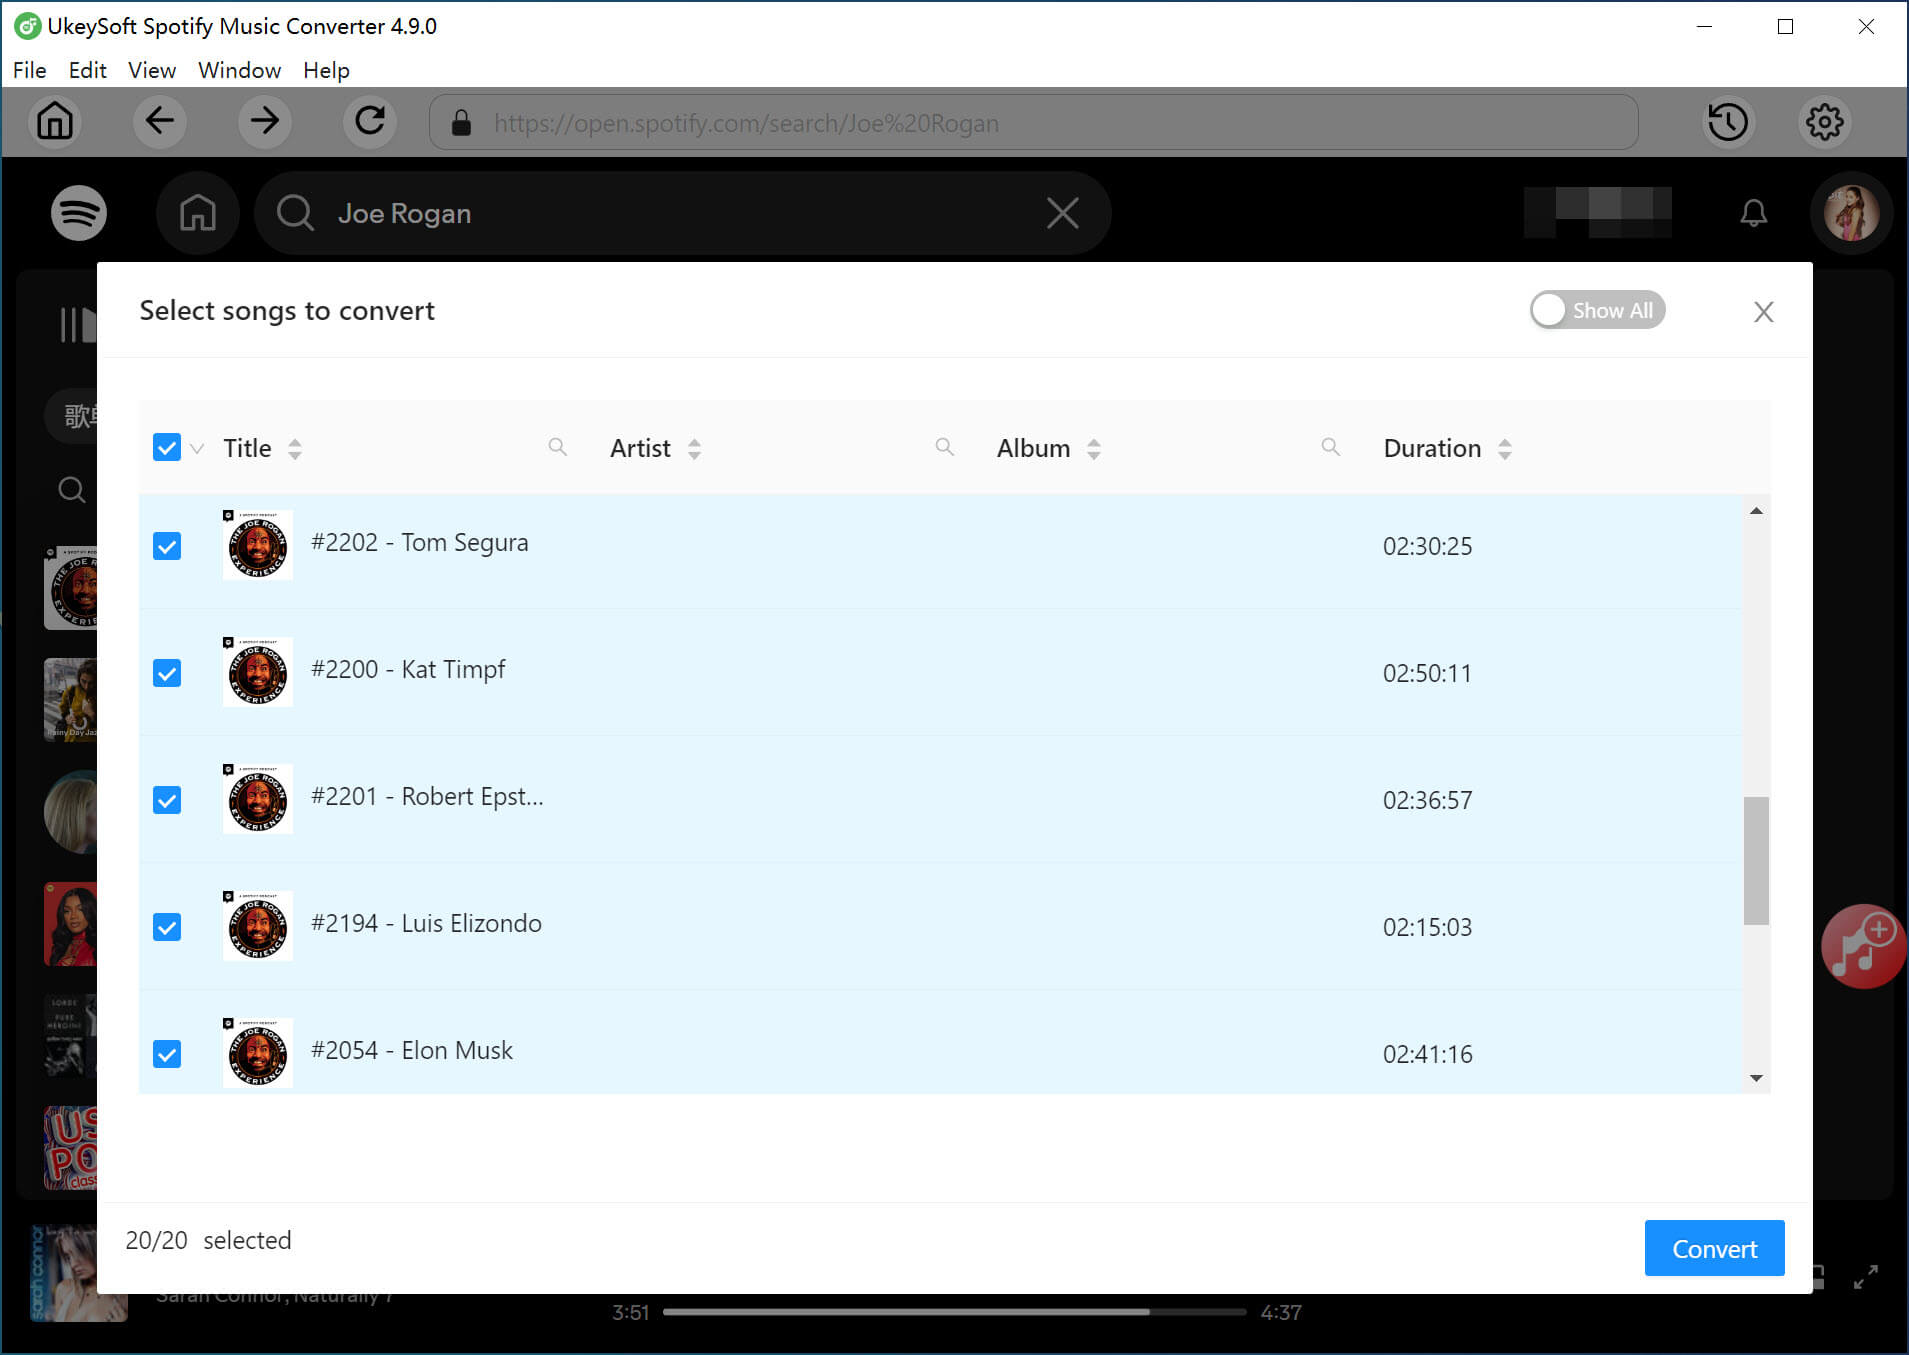Click the #2194 - Luis Elizondo title
The height and width of the screenshot is (1355, 1909).
click(x=426, y=923)
